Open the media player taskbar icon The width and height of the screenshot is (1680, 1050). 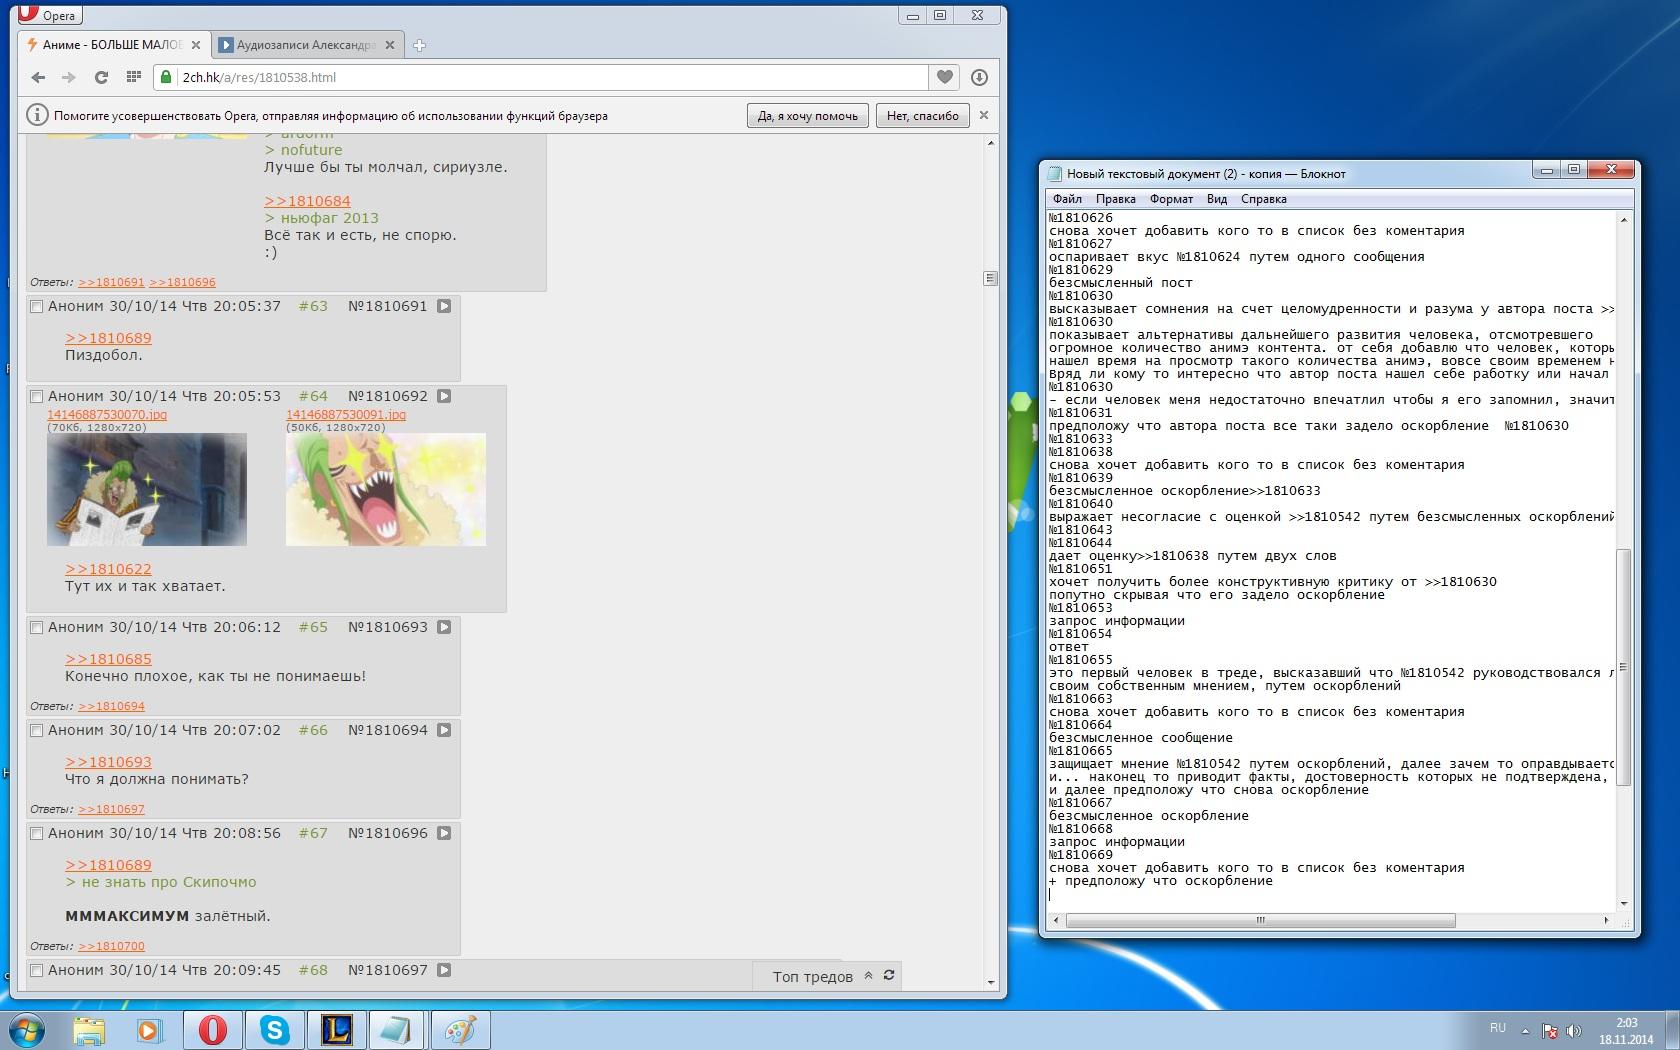click(150, 1030)
